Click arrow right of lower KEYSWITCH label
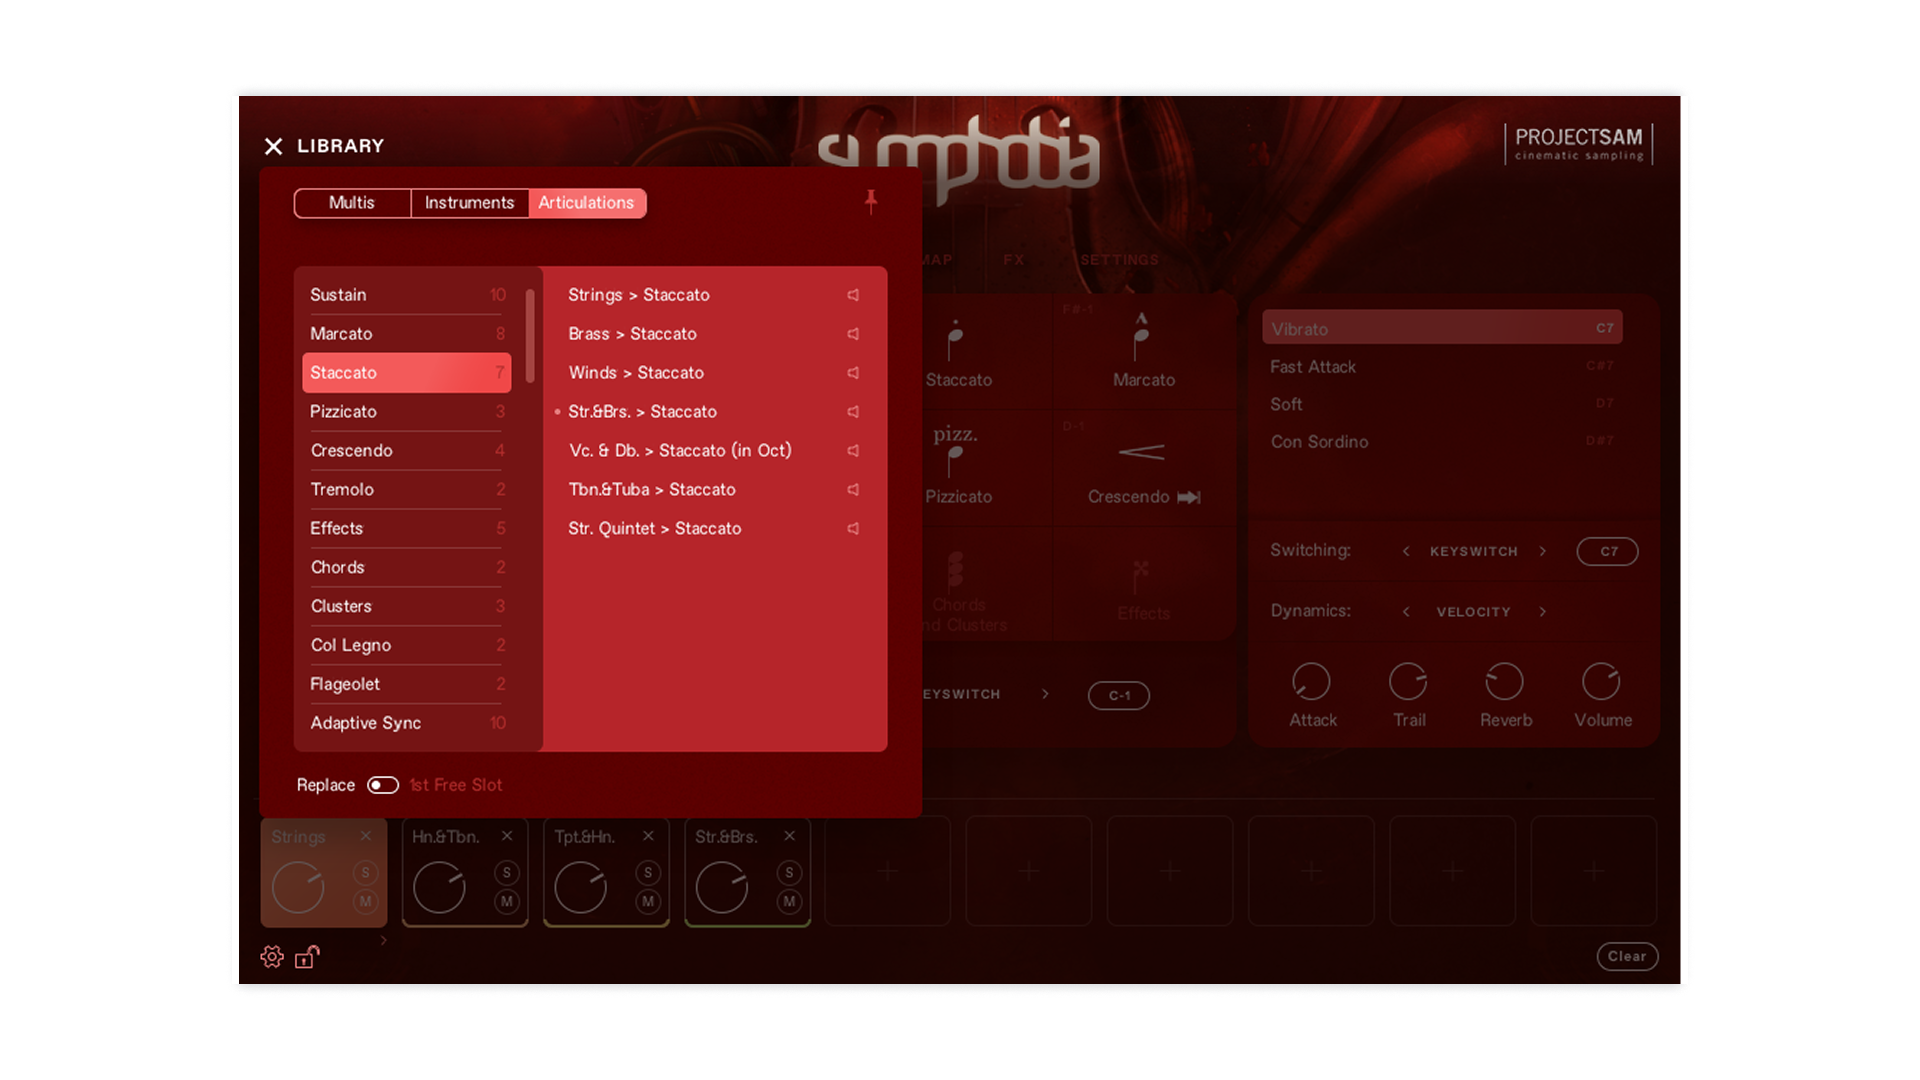Screen dimensions: 1920x1080 coord(1045,694)
